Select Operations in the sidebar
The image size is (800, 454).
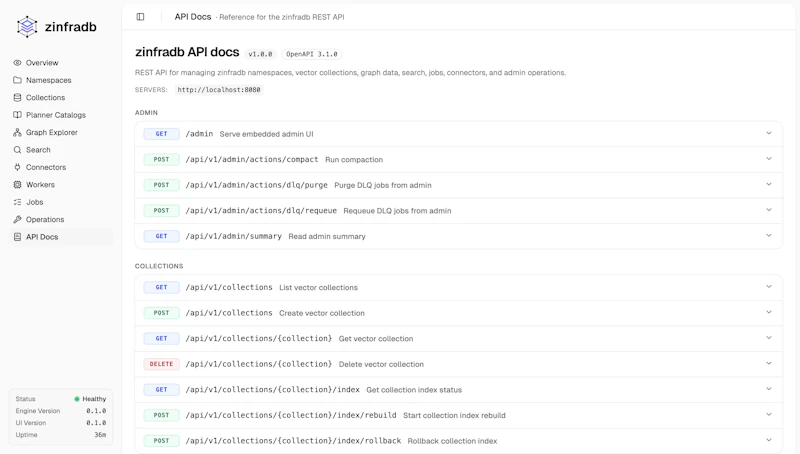coord(61,219)
